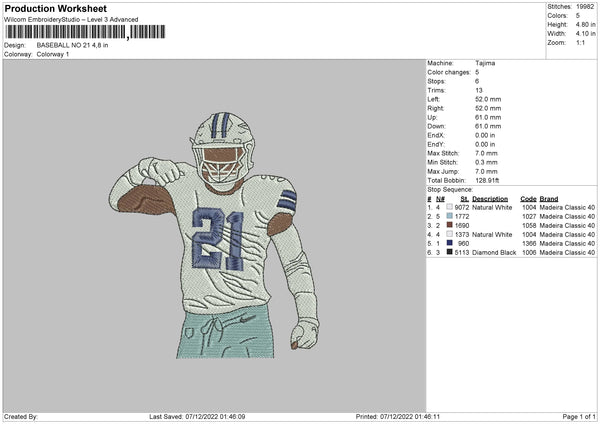Click the 'Last Saved: 07/12/2022 01:46:09' text
Image resolution: width=600 pixels, height=424 pixels.
[197, 416]
